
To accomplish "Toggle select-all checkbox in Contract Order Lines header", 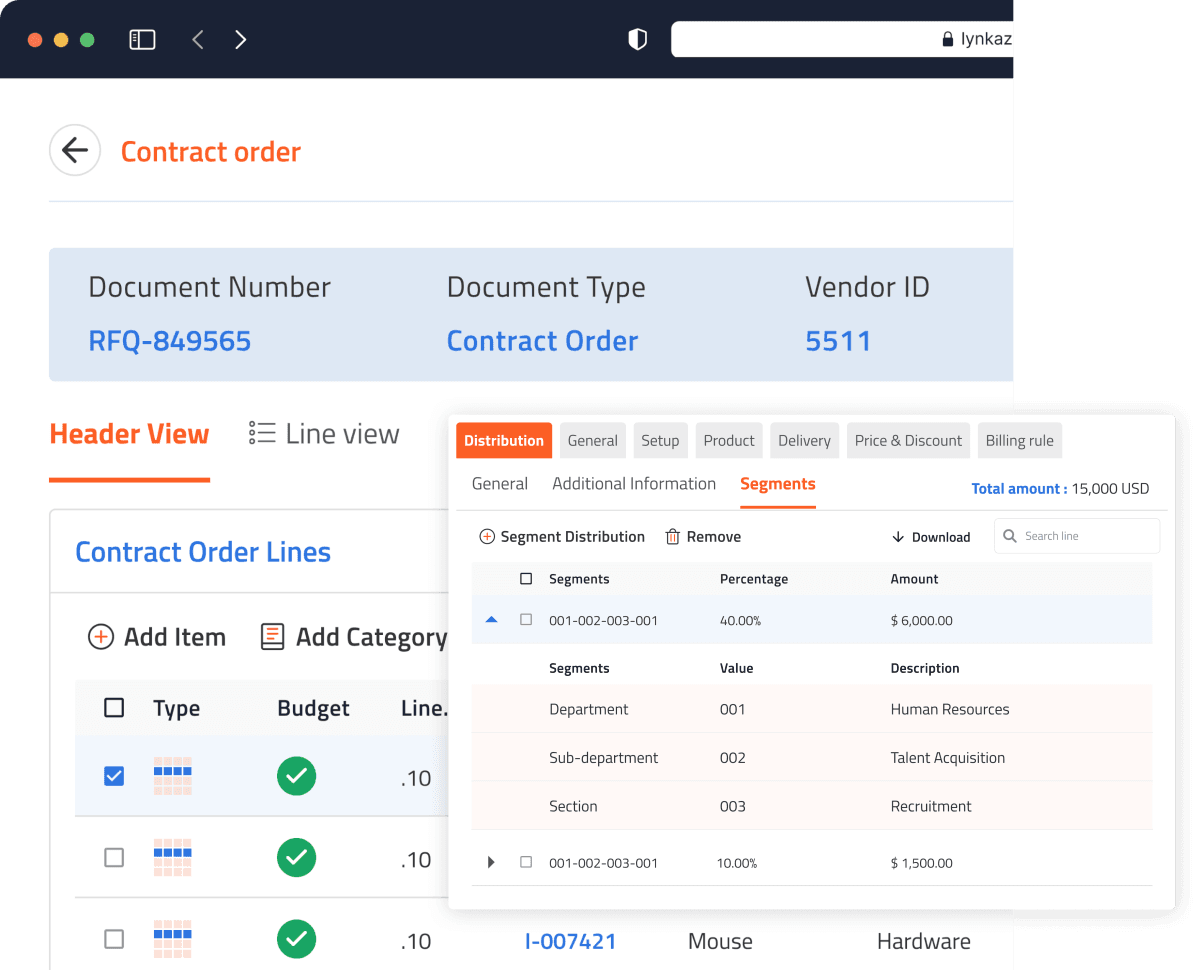I will pyautogui.click(x=114, y=708).
